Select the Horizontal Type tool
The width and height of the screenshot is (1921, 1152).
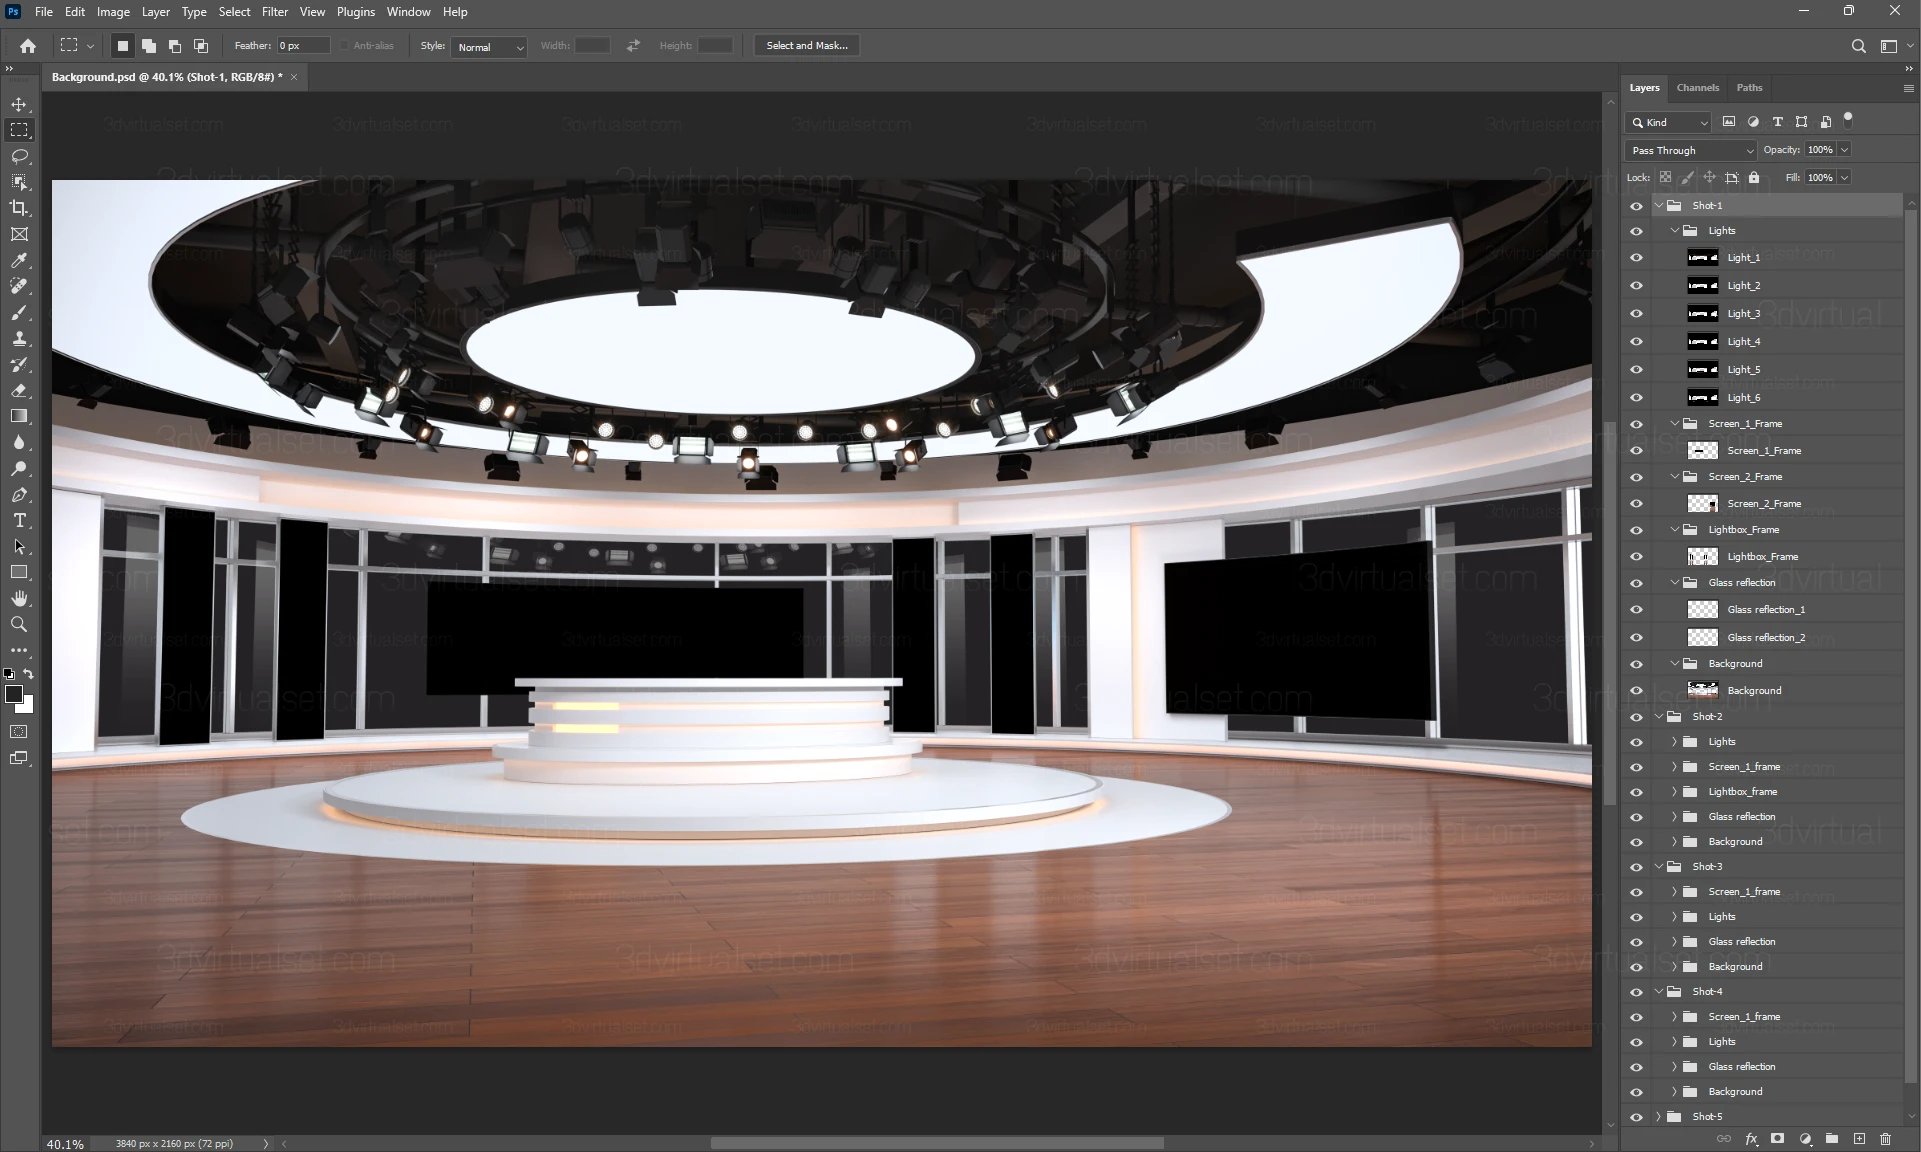click(x=19, y=520)
